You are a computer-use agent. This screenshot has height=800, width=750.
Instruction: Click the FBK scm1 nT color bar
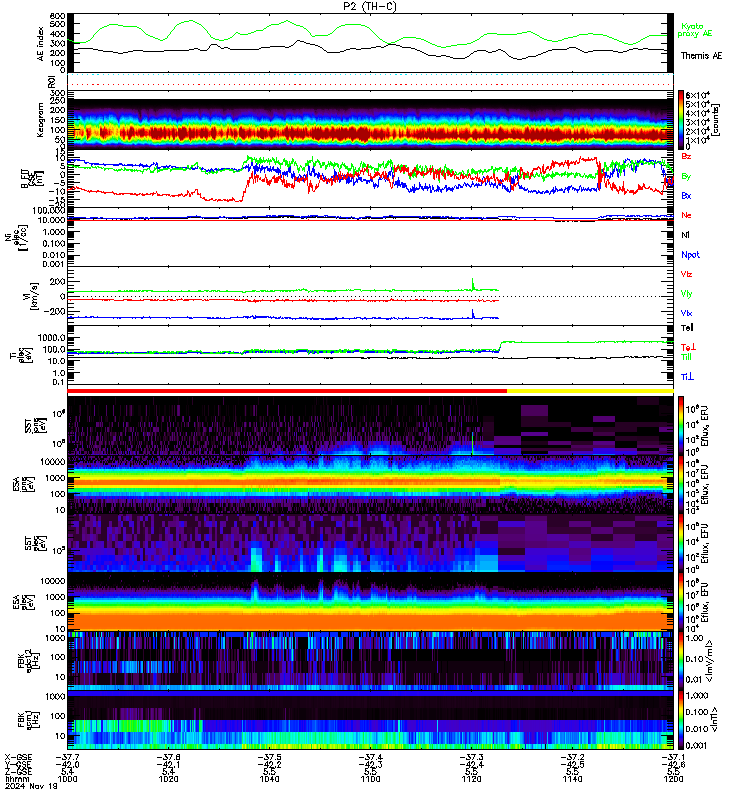(x=681, y=719)
